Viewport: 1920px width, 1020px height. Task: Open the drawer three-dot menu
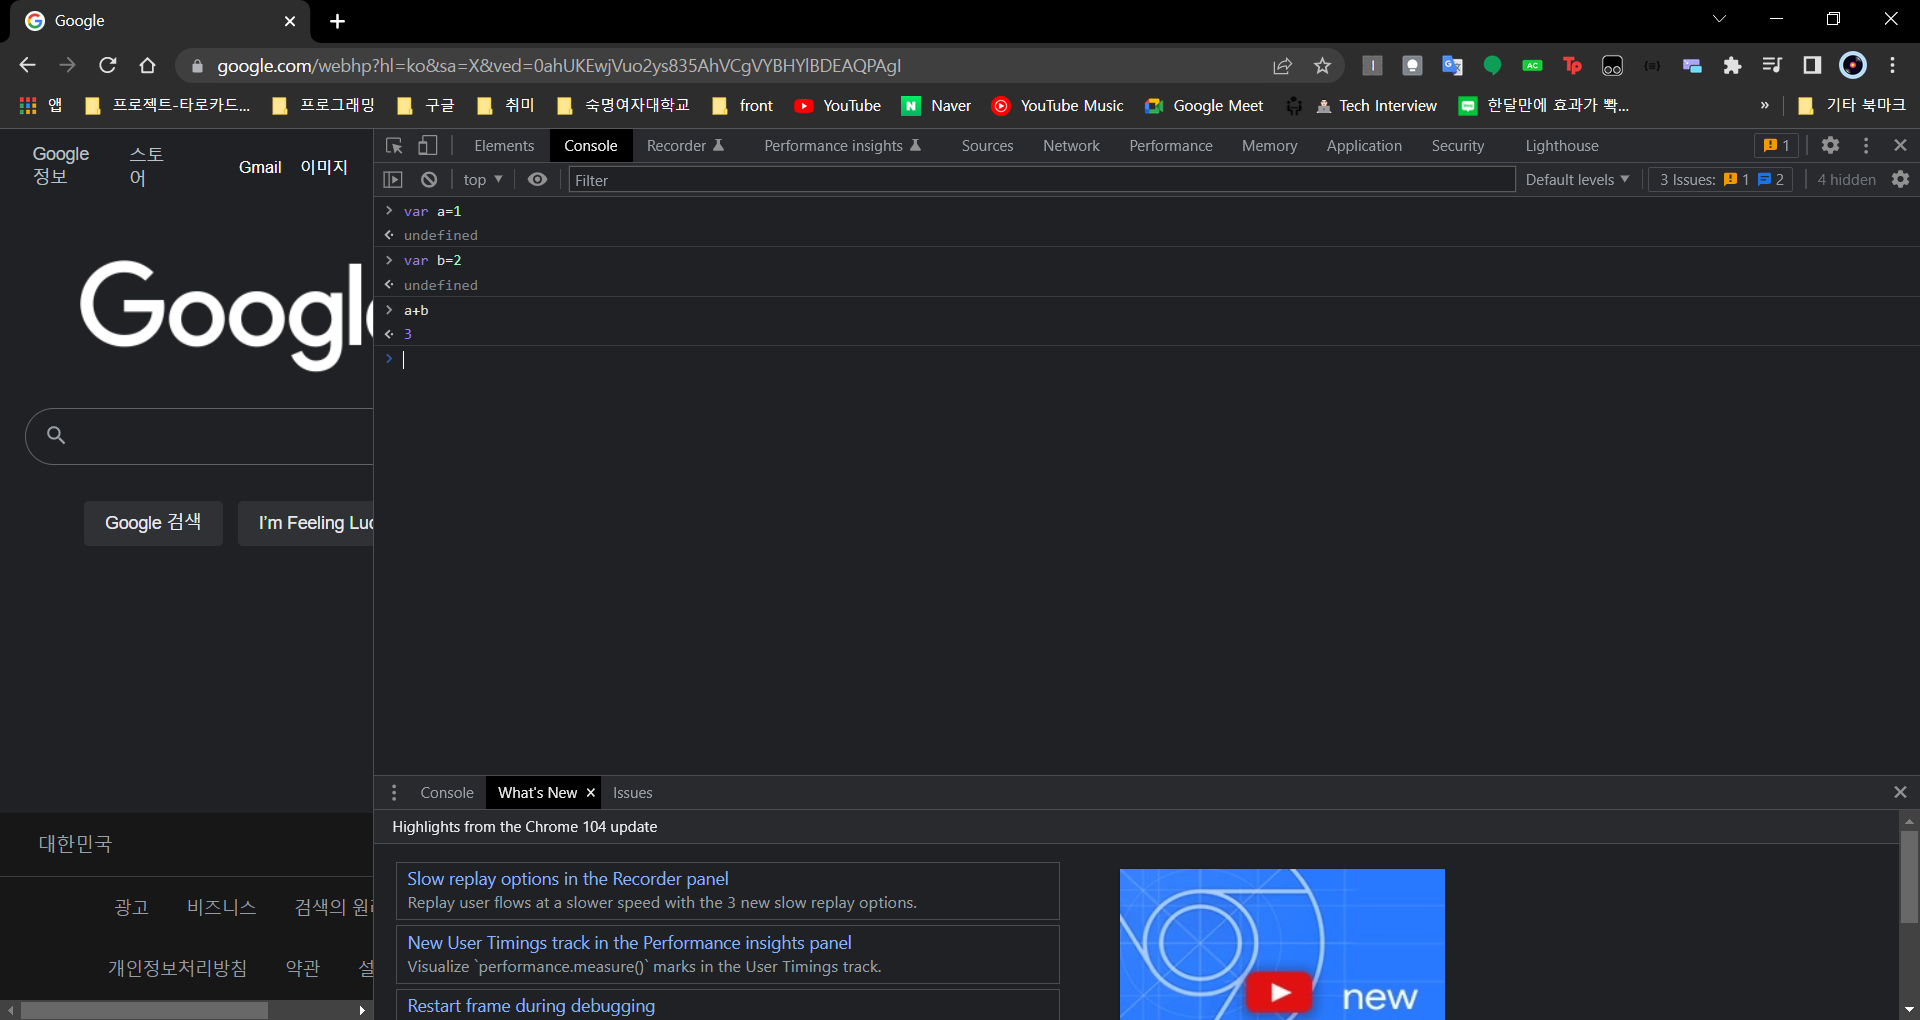pos(394,793)
